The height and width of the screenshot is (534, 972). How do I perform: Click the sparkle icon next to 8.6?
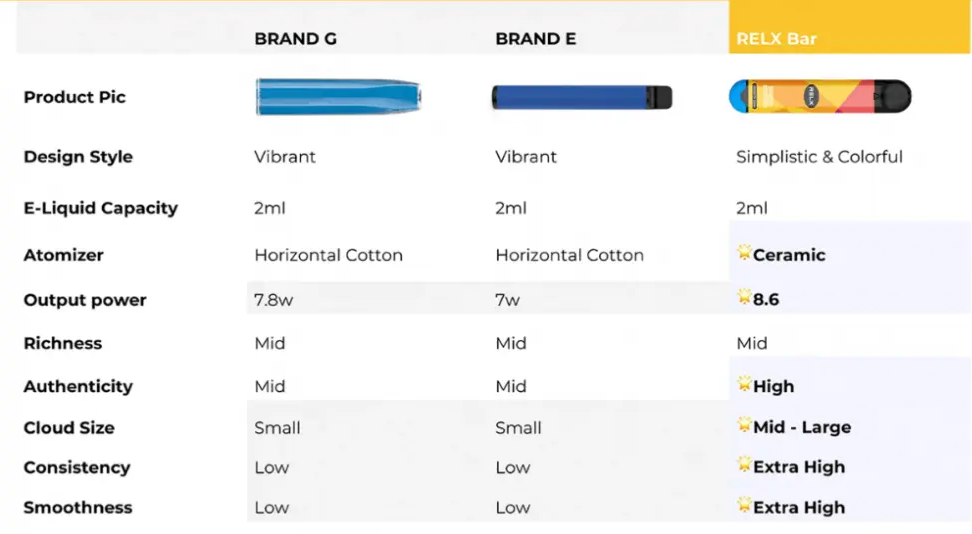pos(744,297)
